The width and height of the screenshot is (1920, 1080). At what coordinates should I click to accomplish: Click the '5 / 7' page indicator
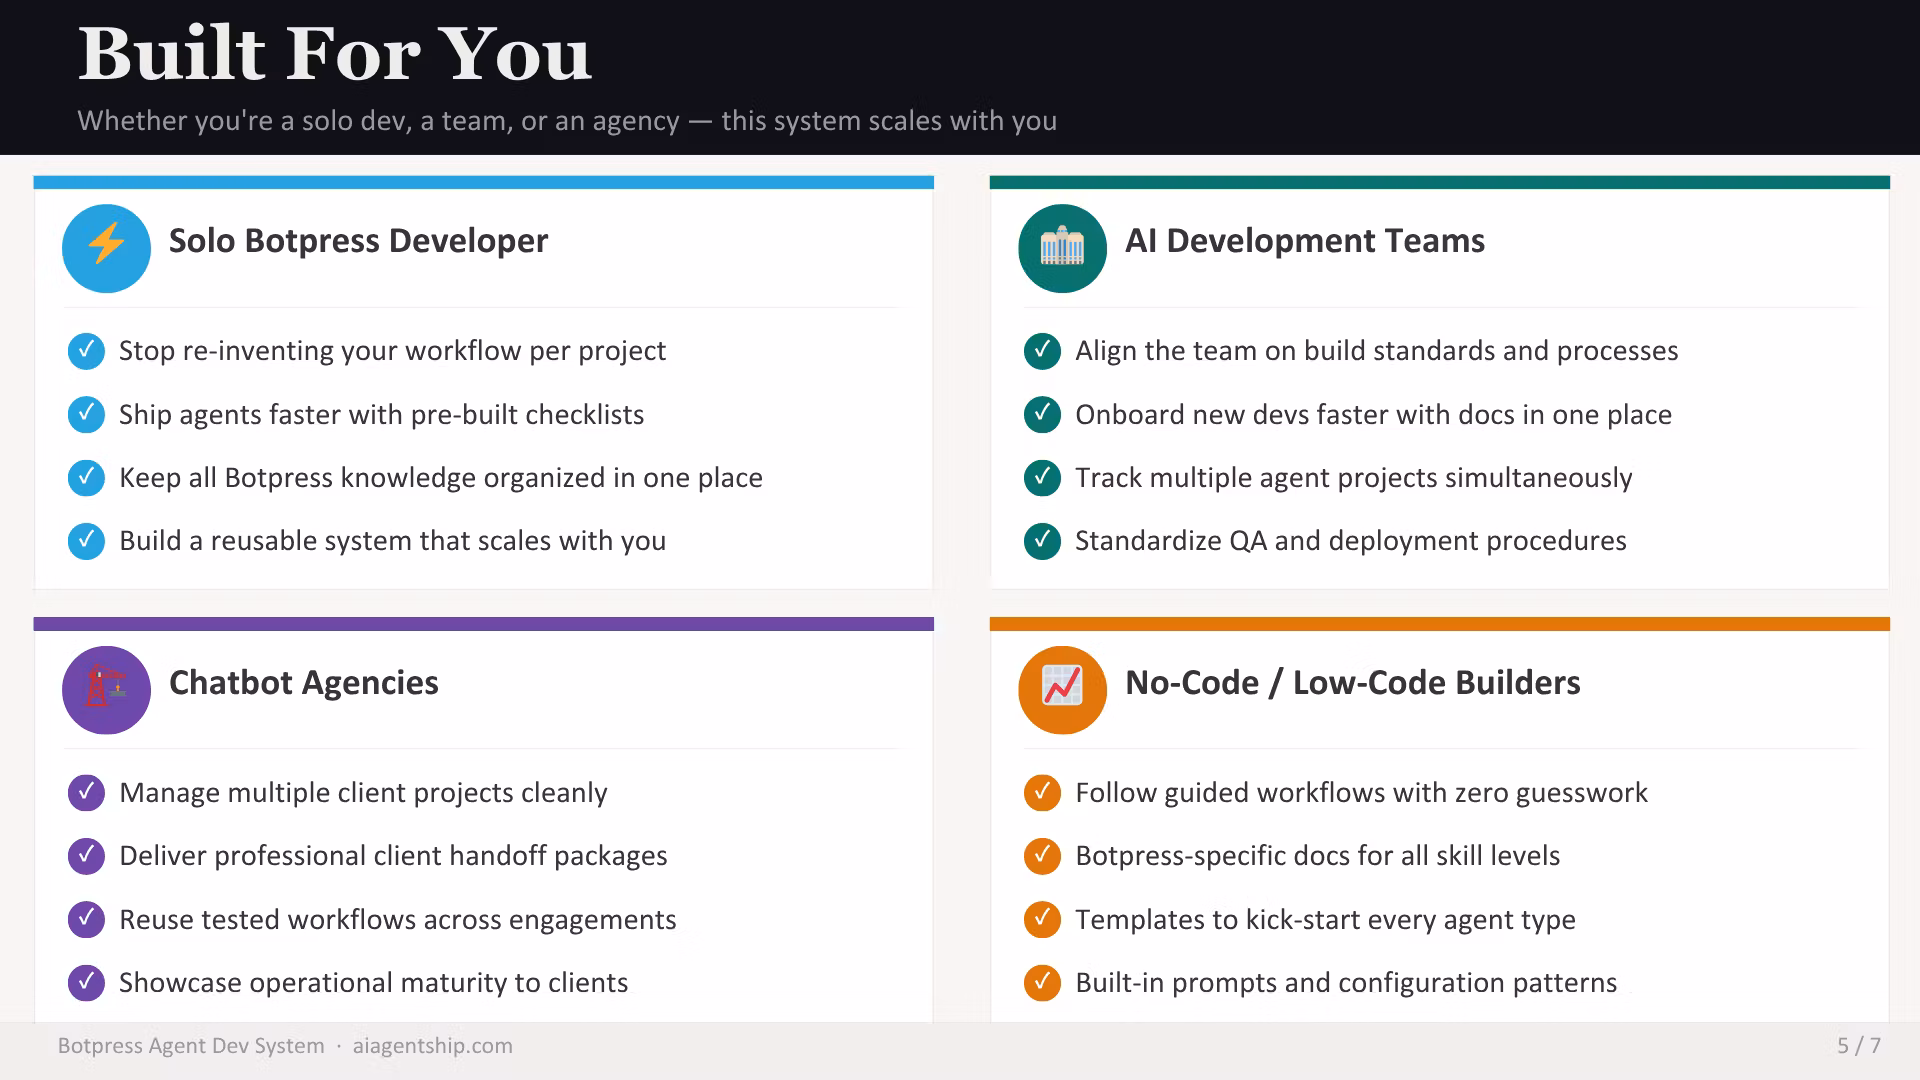point(1859,1046)
